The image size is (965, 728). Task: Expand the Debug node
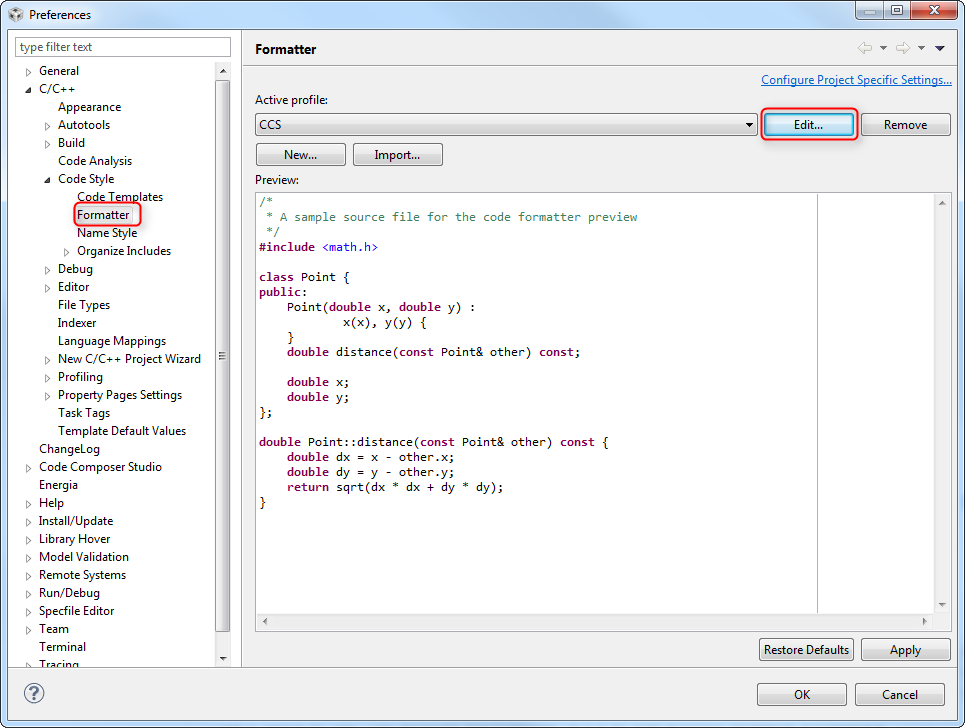pyautogui.click(x=47, y=270)
